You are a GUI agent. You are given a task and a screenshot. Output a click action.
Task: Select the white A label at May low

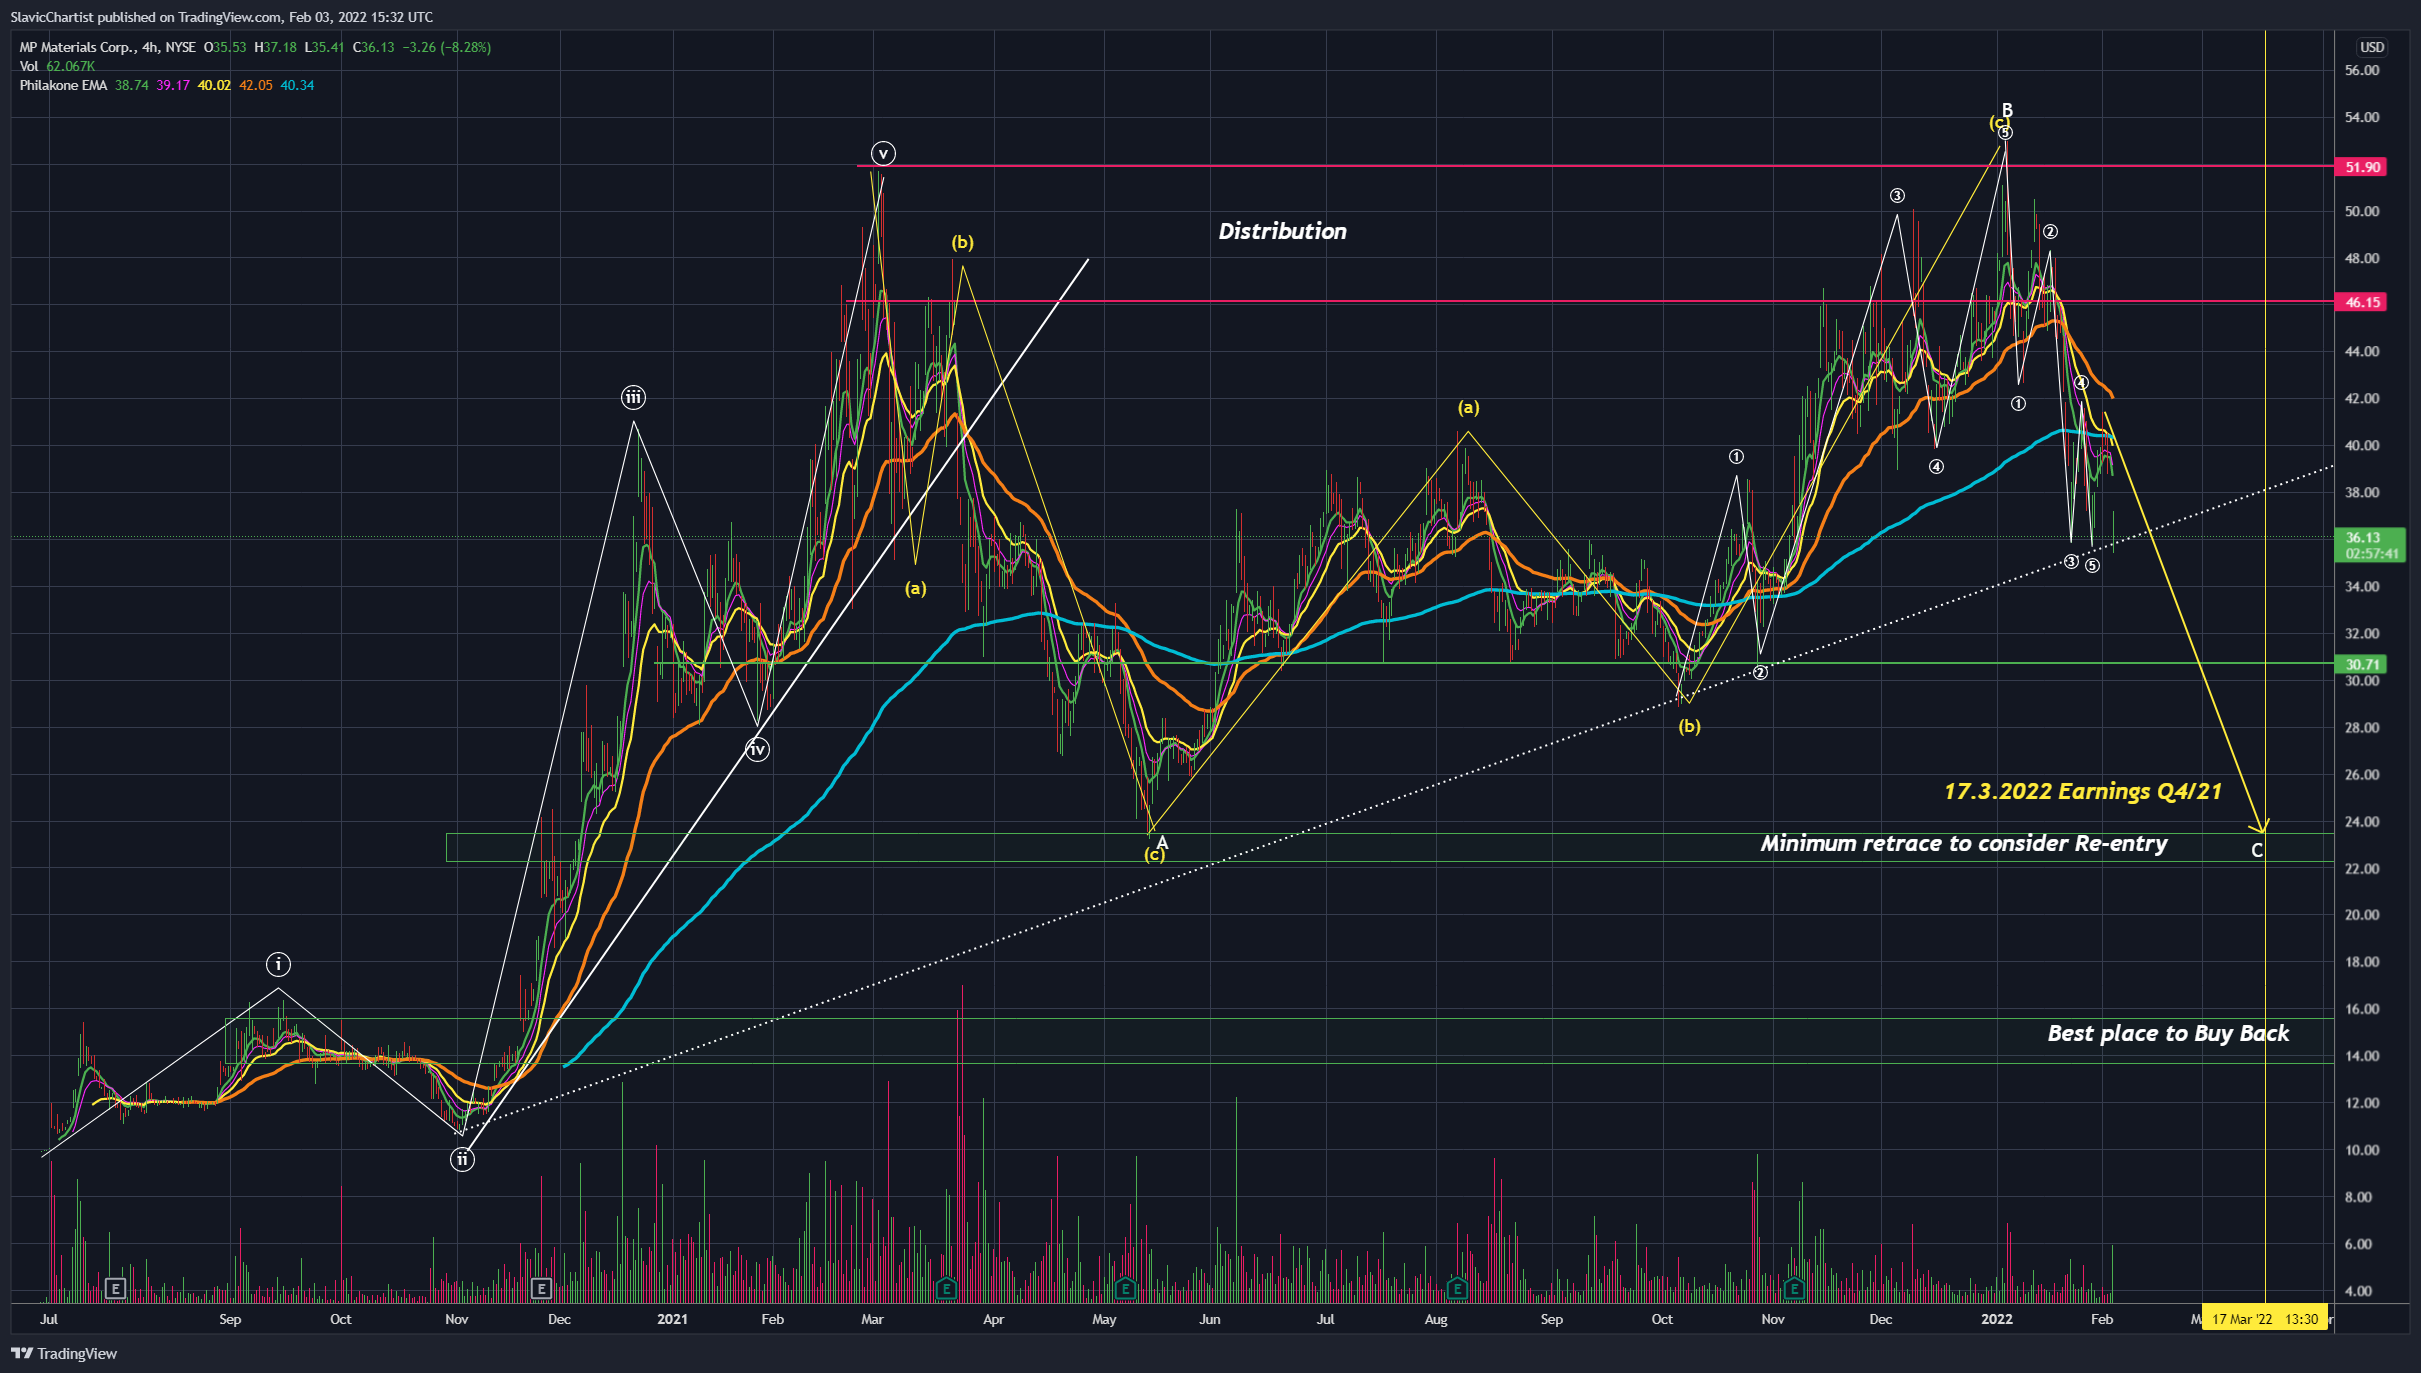click(x=1162, y=843)
